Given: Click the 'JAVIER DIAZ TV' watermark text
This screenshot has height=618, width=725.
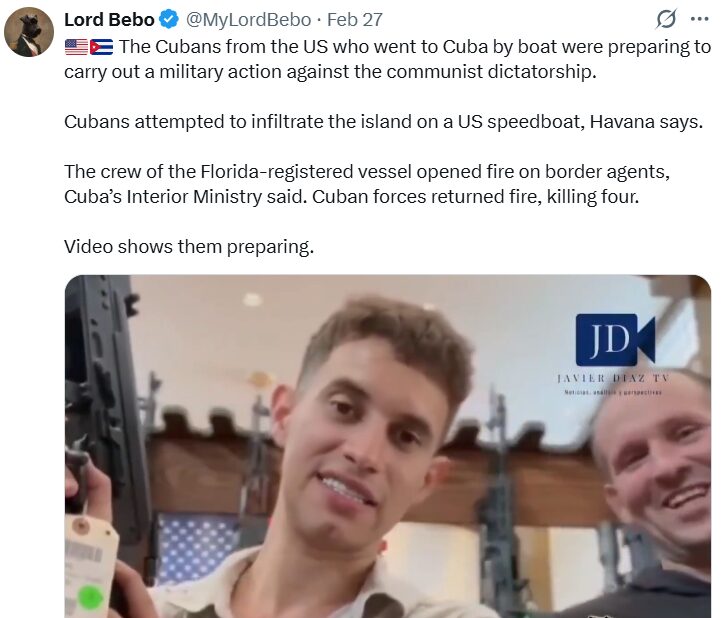Looking at the screenshot, I should click(613, 379).
